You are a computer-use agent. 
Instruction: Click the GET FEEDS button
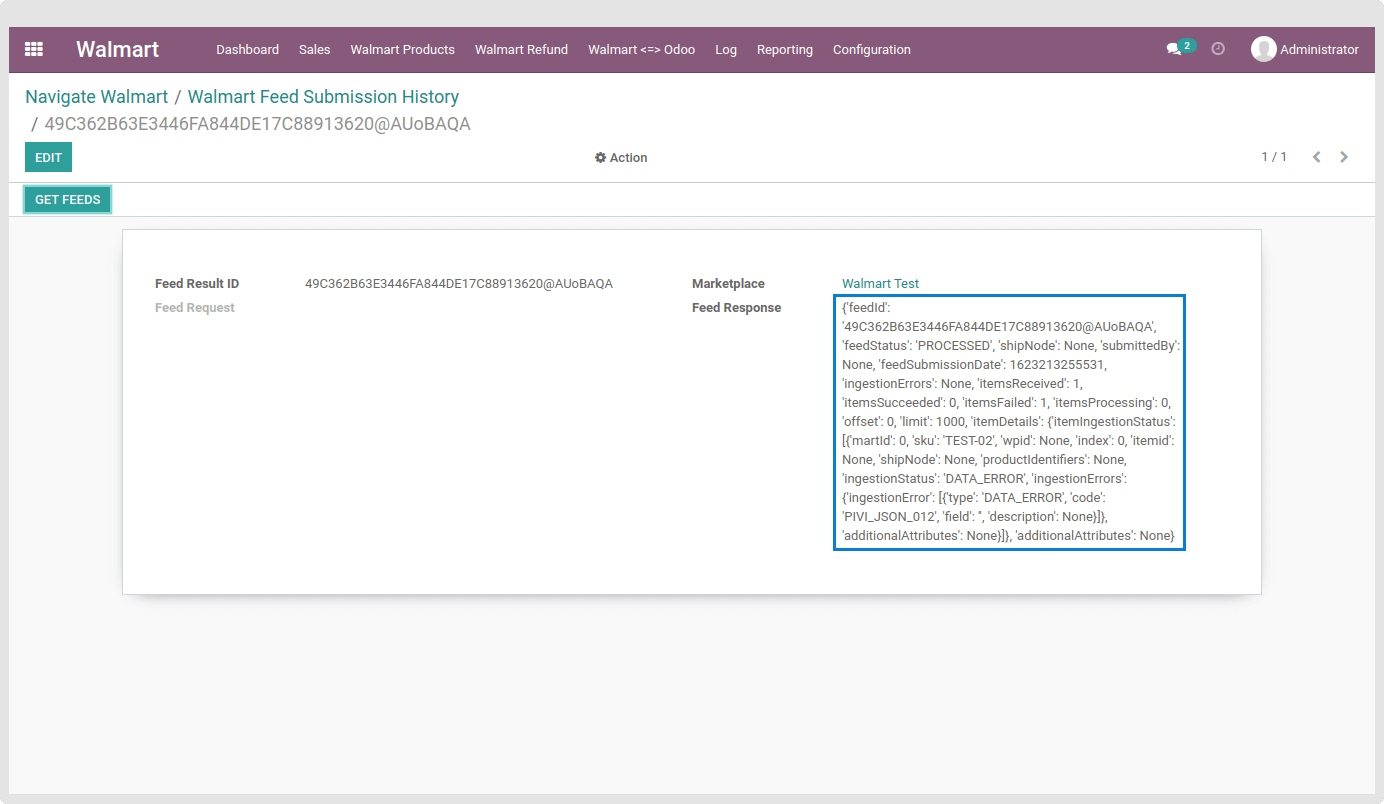[68, 200]
